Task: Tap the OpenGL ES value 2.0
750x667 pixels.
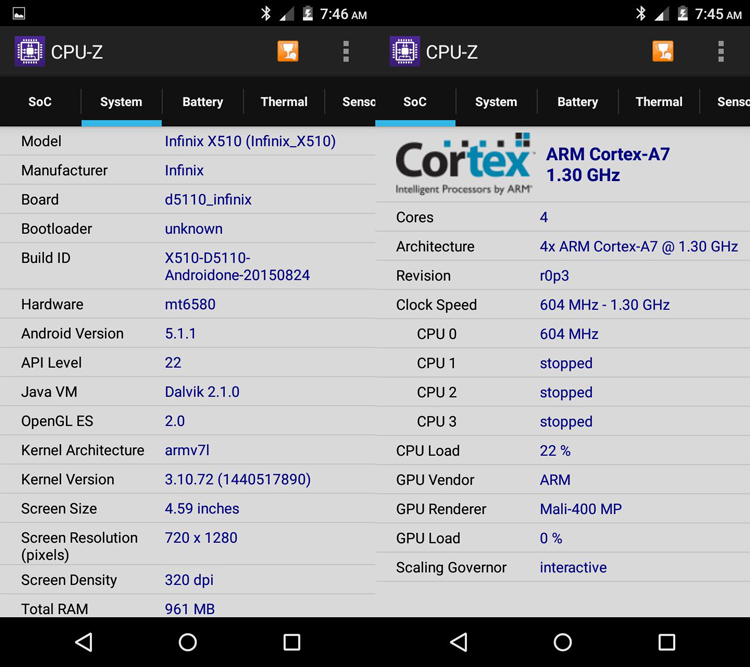Action: click(175, 421)
